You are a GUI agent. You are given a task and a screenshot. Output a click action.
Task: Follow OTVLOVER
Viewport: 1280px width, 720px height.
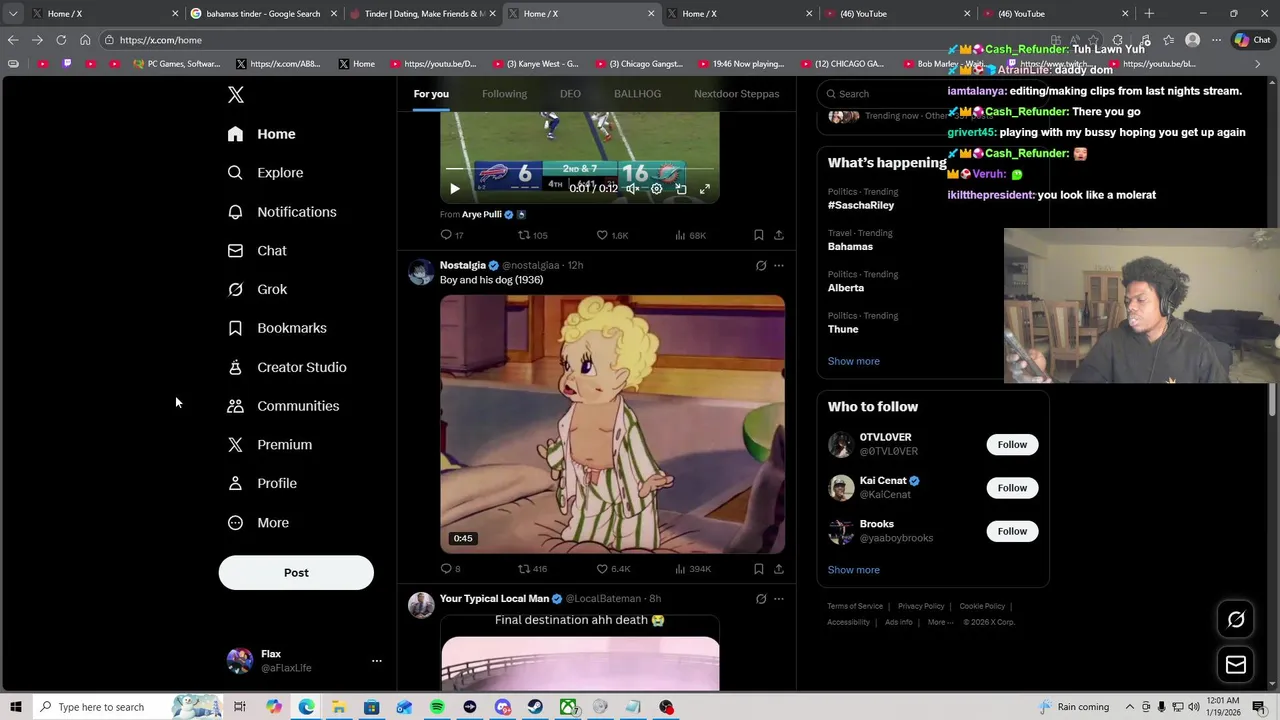coord(1012,445)
